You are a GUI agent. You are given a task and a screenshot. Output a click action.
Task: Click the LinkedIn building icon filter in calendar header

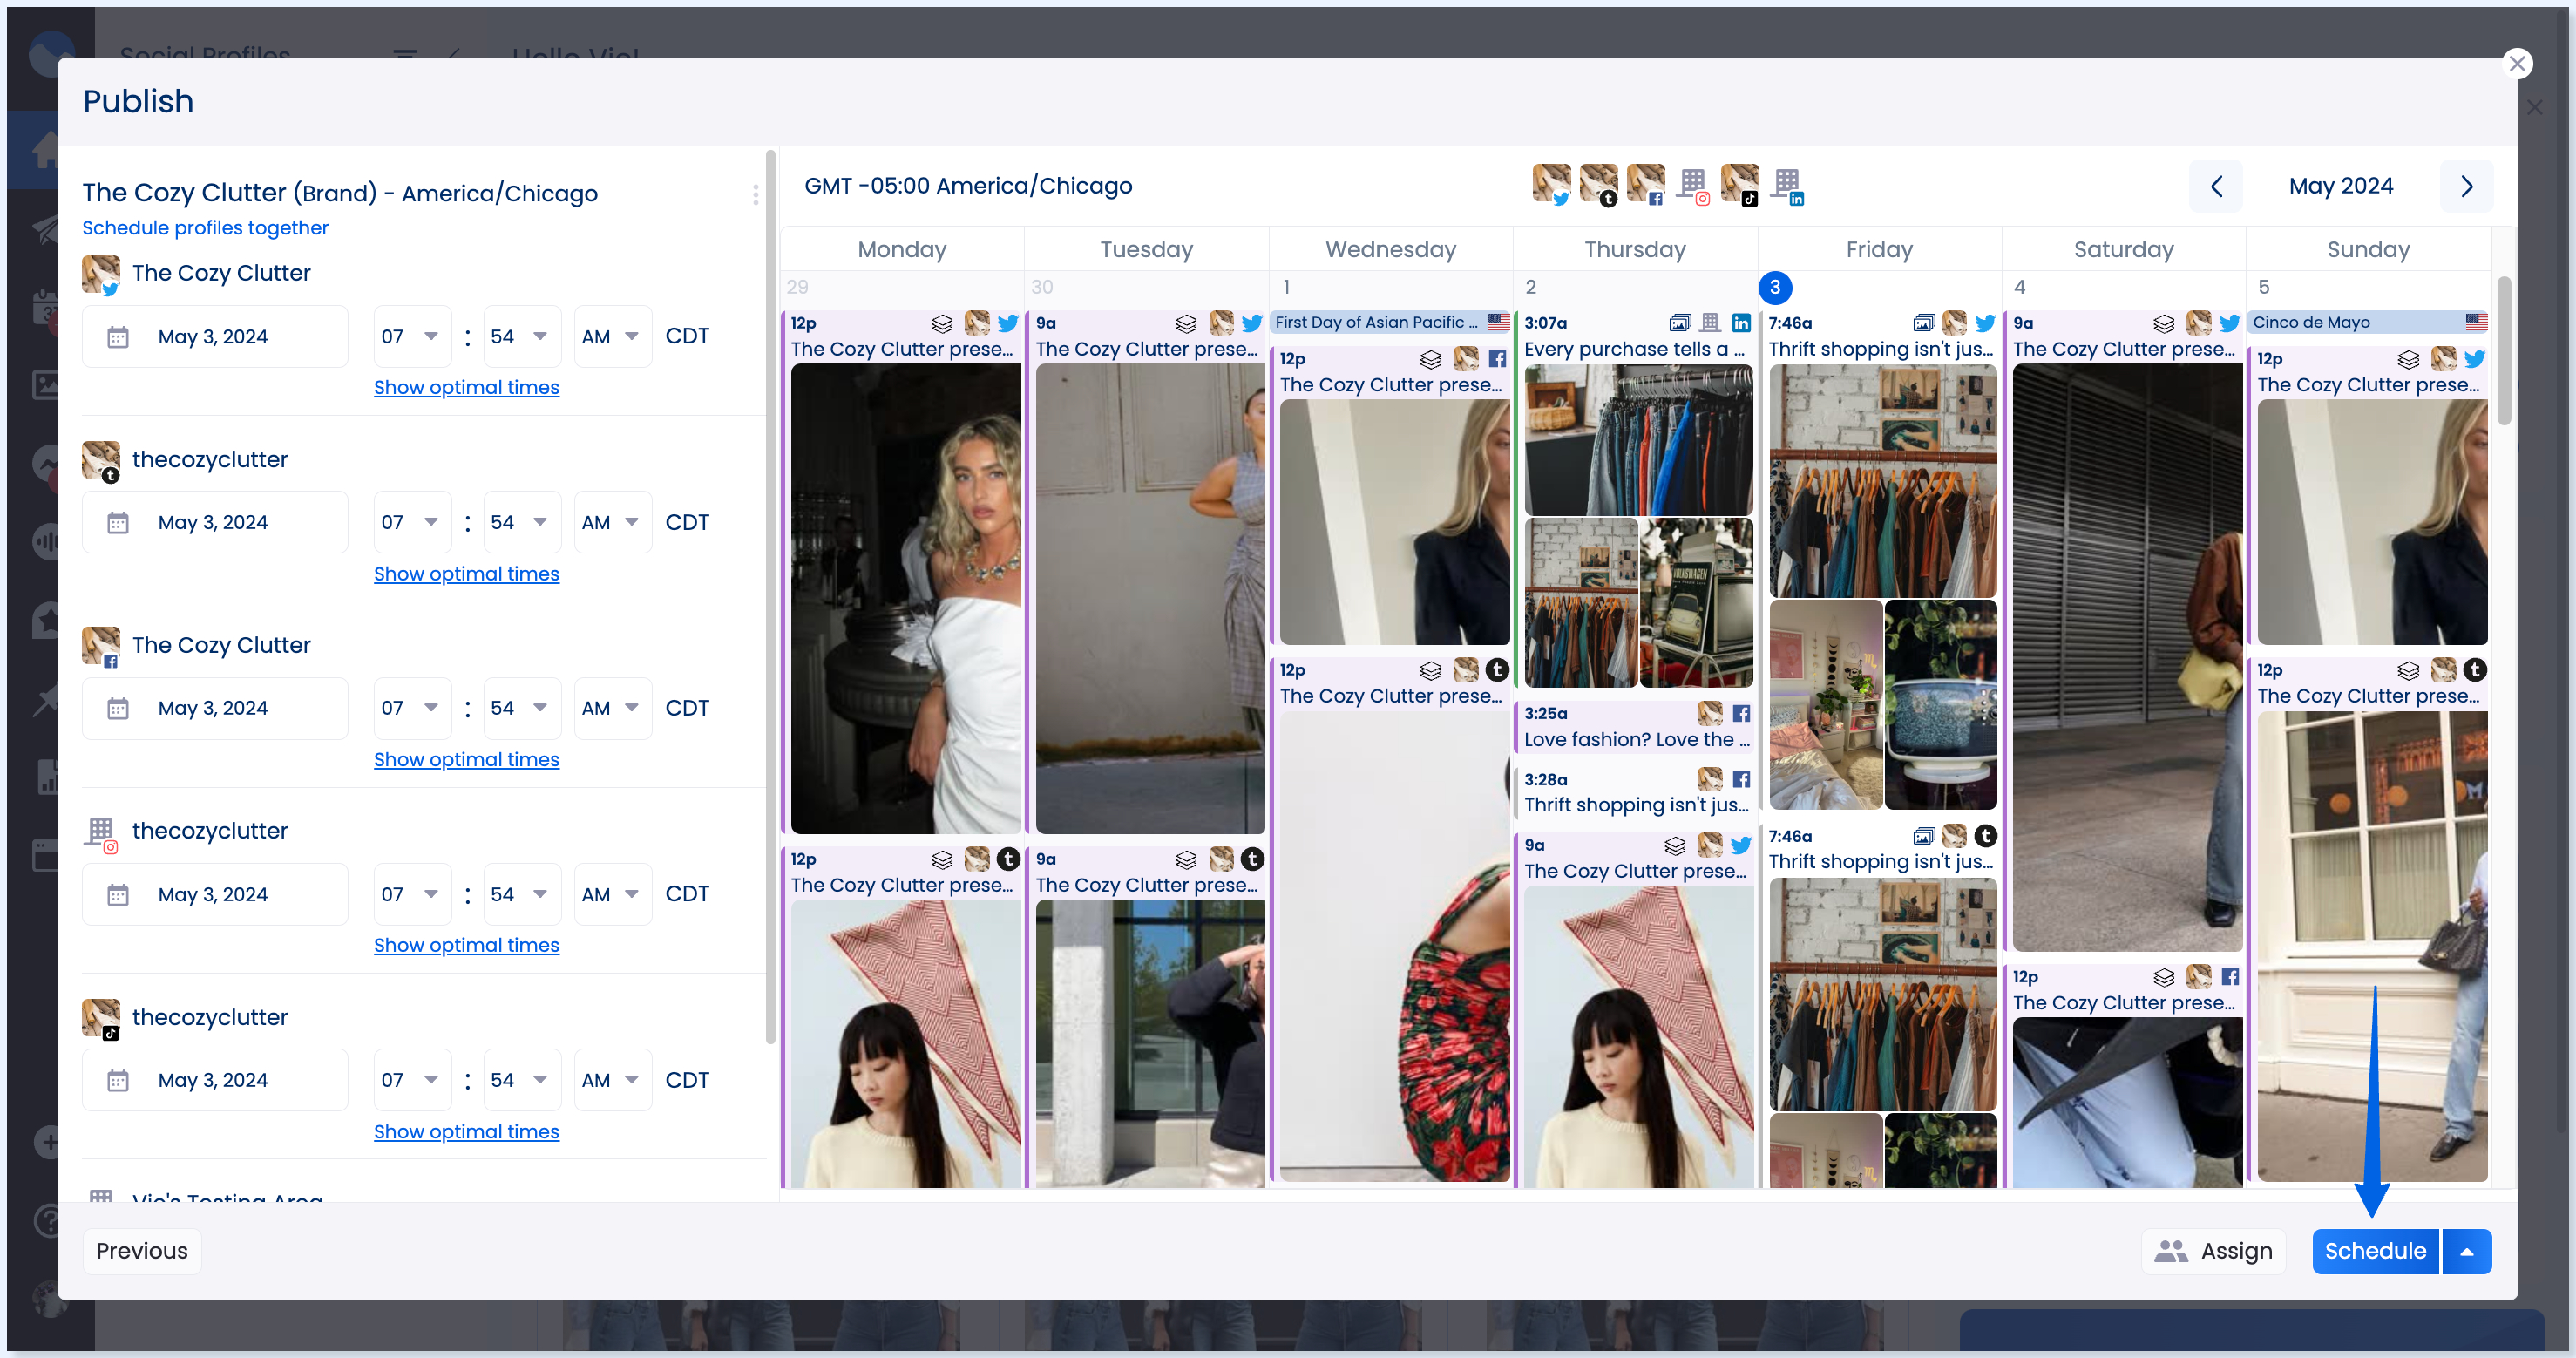[1787, 185]
